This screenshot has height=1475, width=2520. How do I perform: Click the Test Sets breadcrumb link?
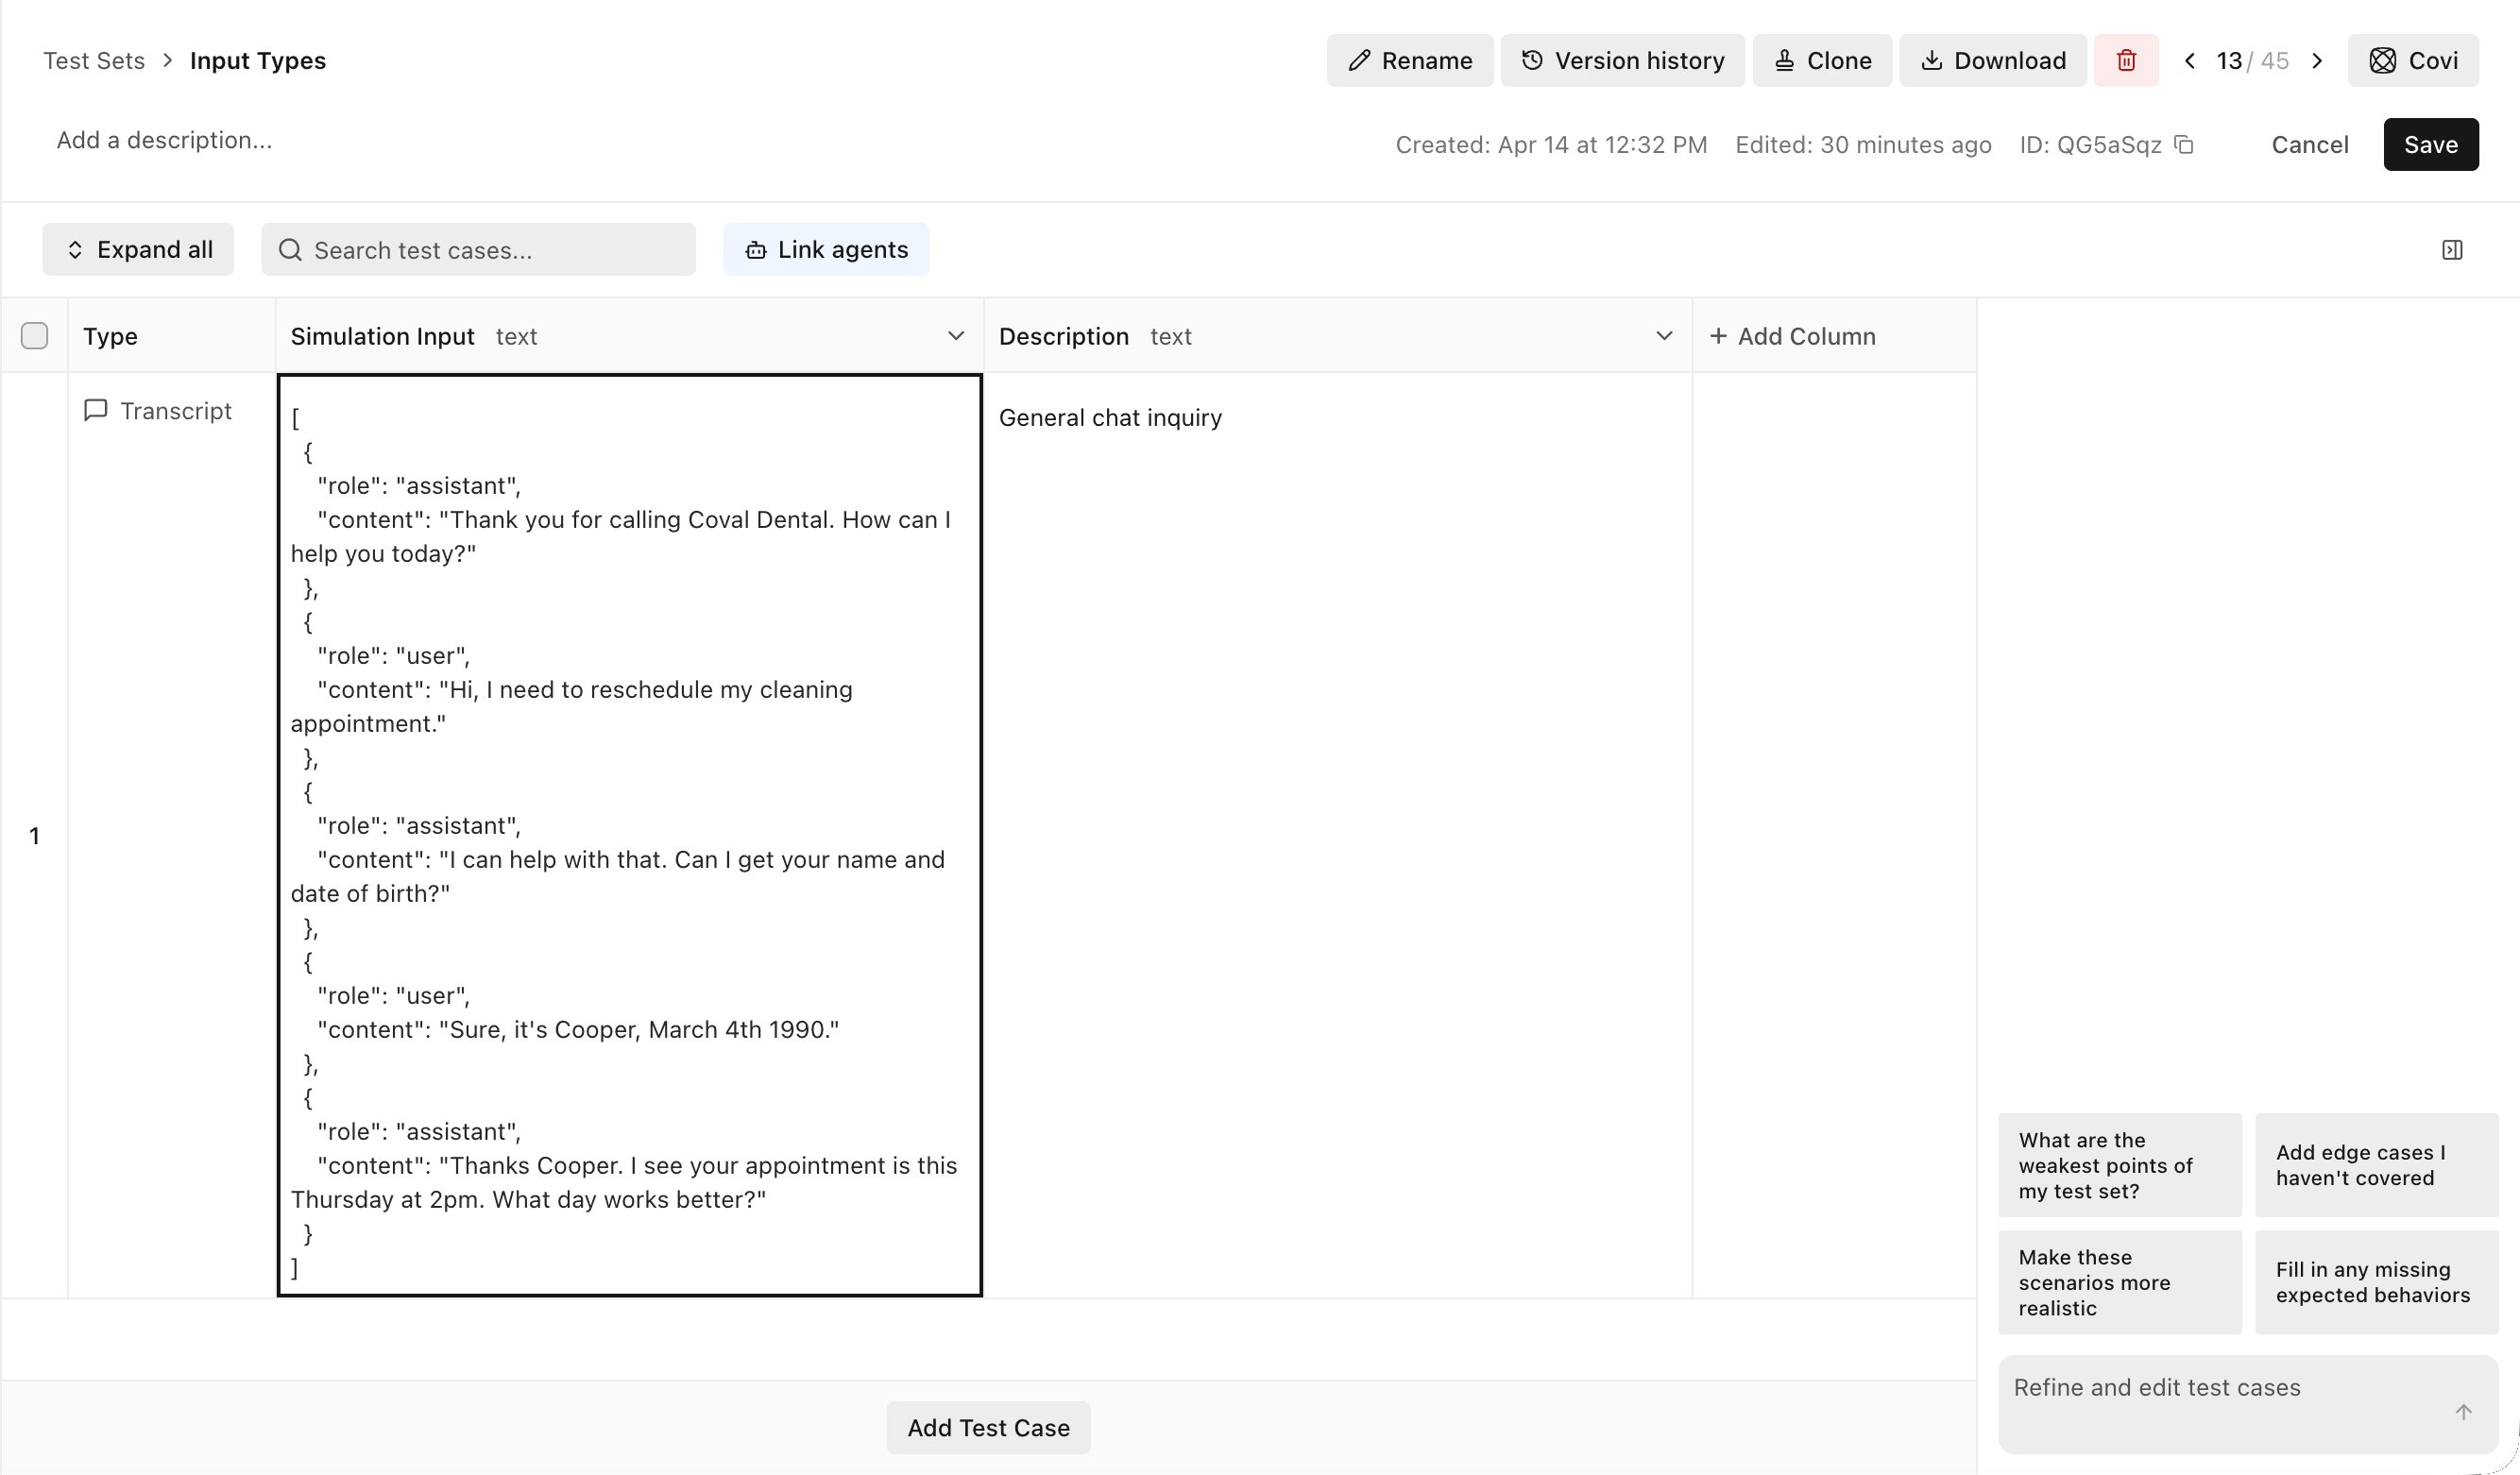[x=94, y=60]
